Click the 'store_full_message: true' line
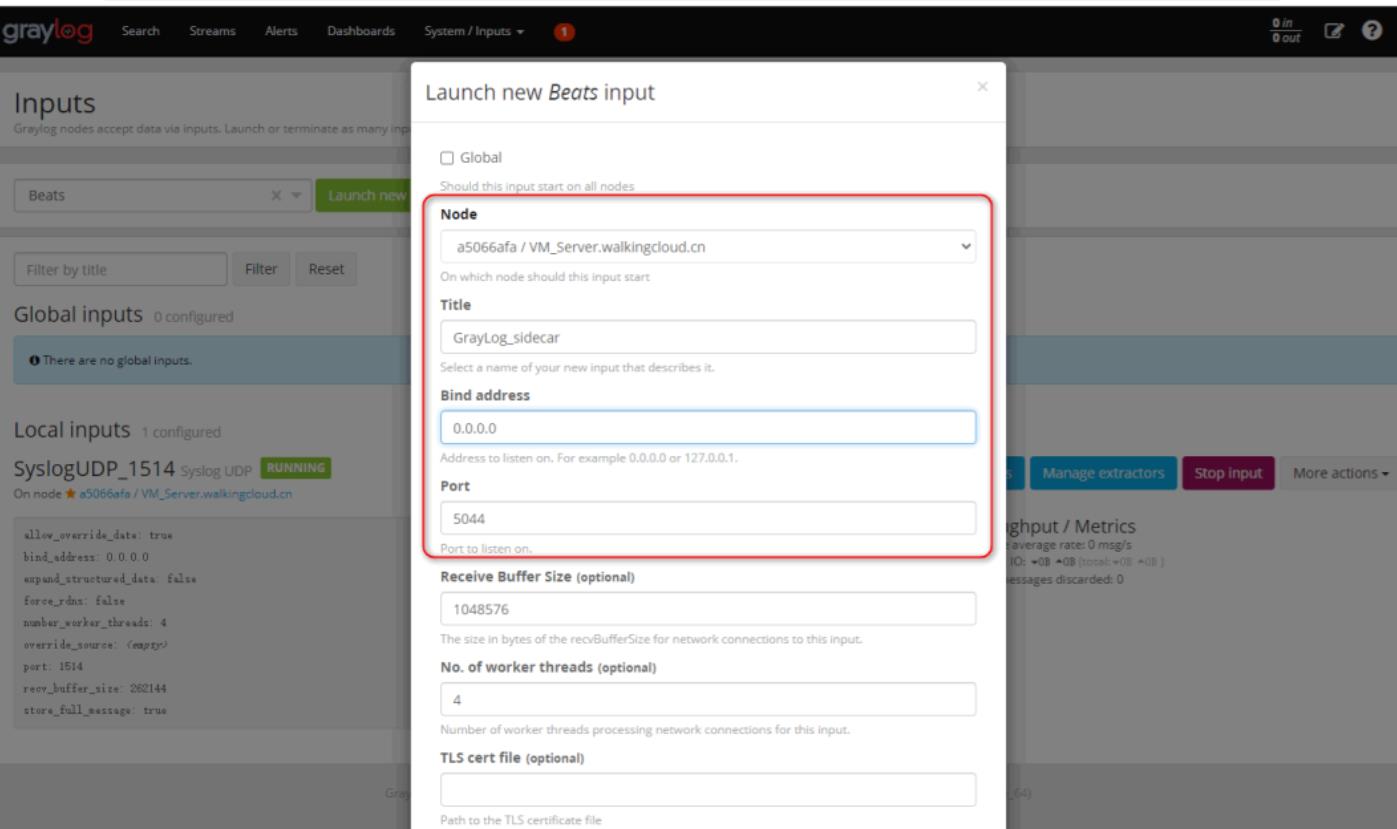The height and width of the screenshot is (829, 1397). click(x=94, y=710)
